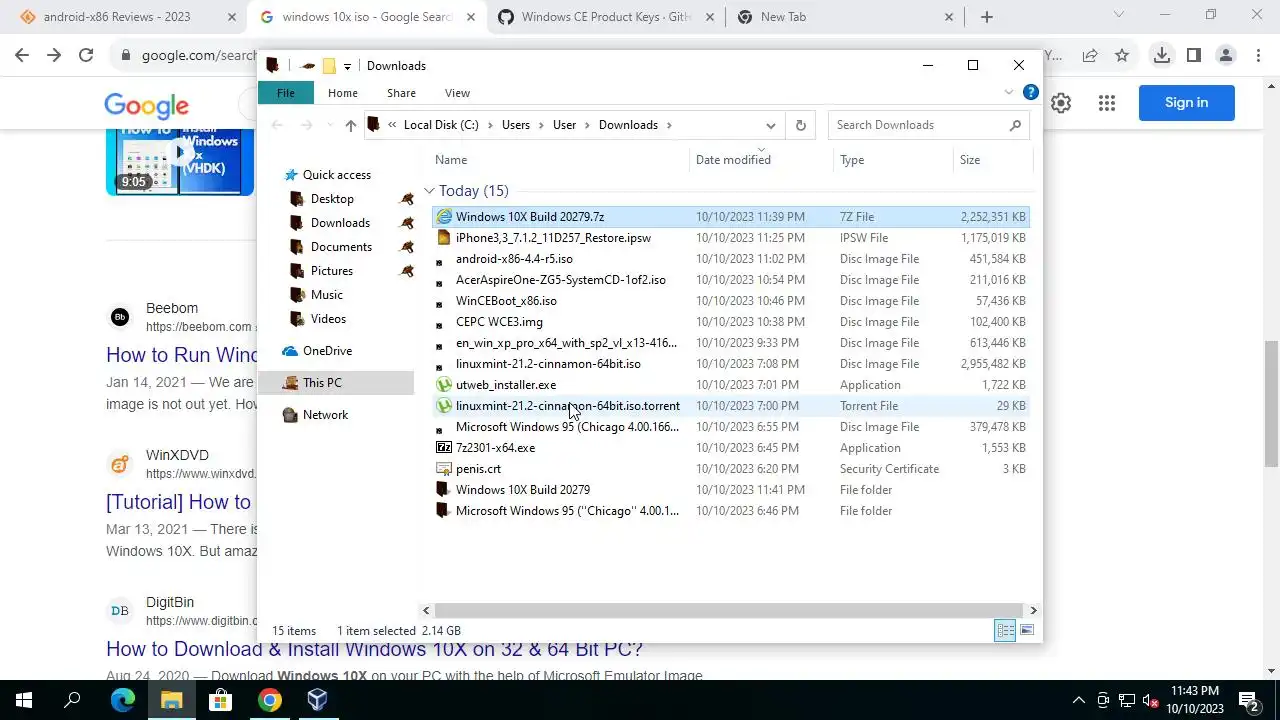This screenshot has height=720, width=1280.
Task: Select 7z2301-x64.exe file
Action: tap(731, 448)
